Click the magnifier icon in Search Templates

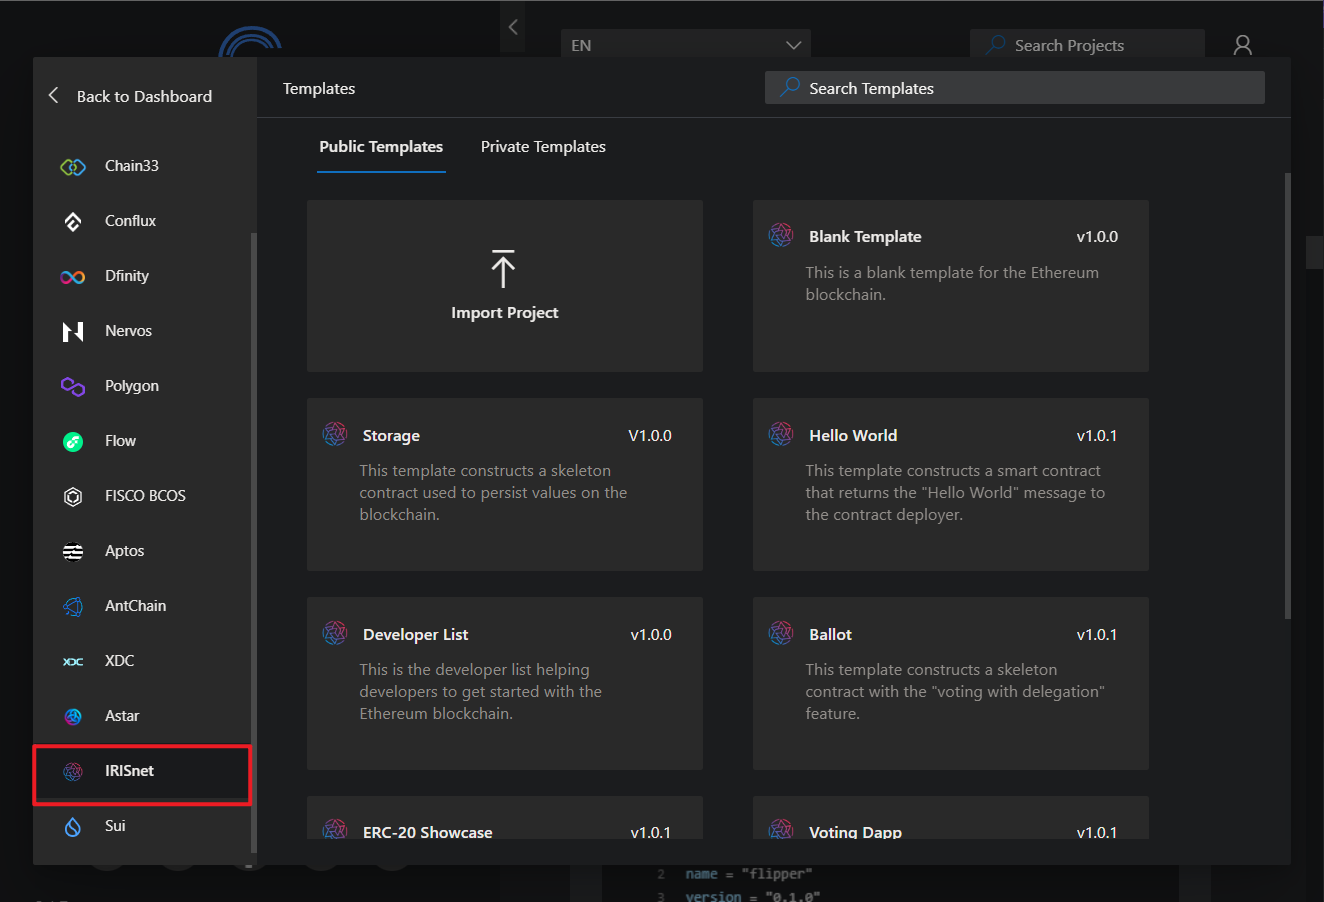790,87
